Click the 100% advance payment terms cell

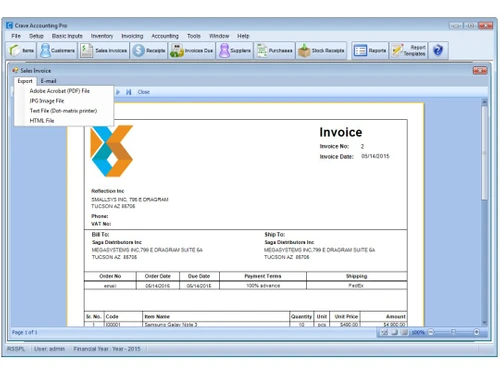pyautogui.click(x=263, y=286)
